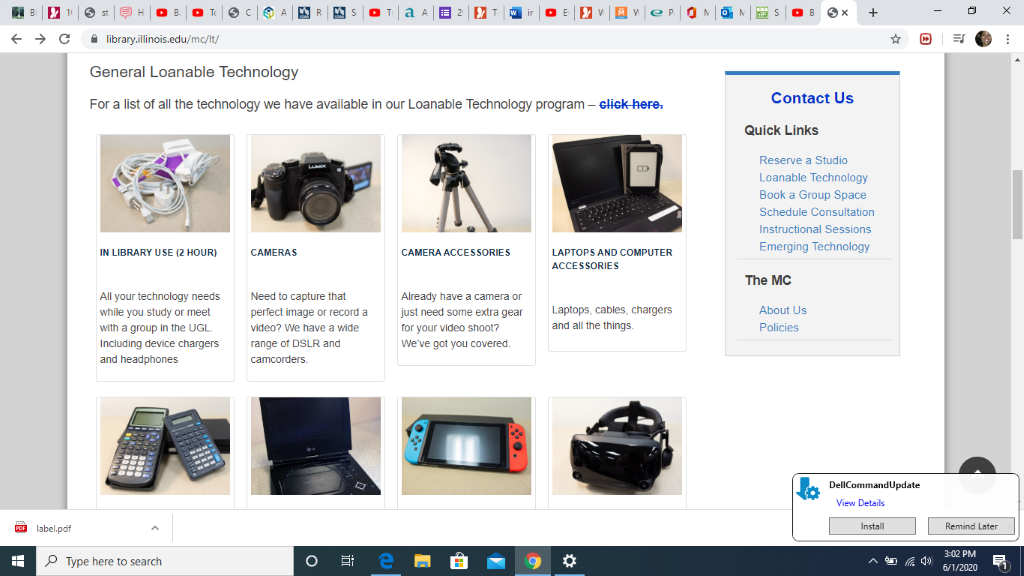This screenshot has width=1024, height=576.
Task: View site info via padlock icon
Action: point(94,39)
